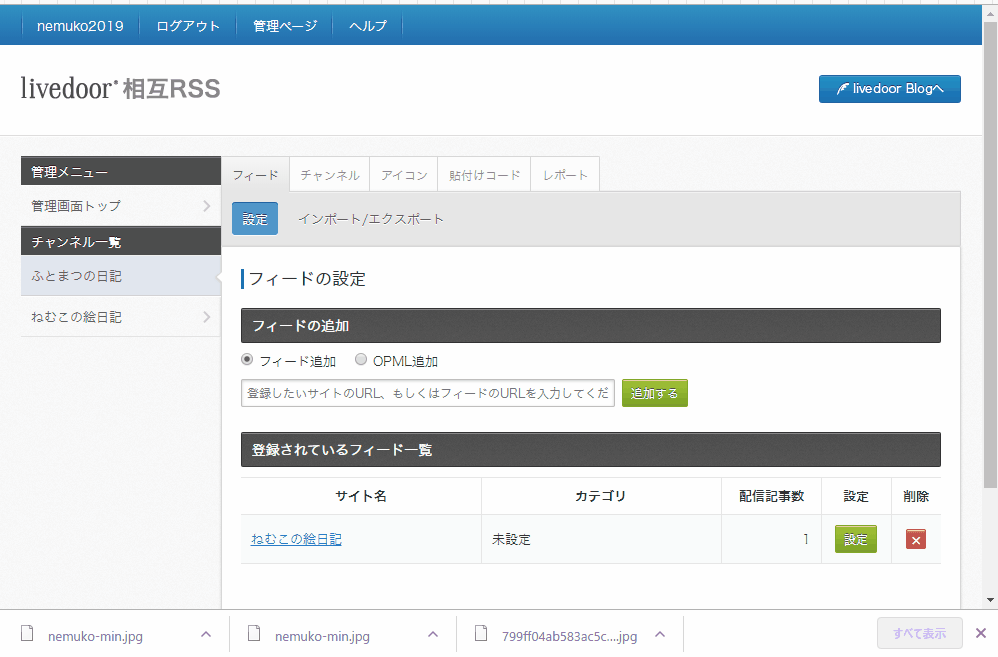Viewport: 998px width, 657px height.
Task: Click the green 追加する button
Action: pyautogui.click(x=654, y=393)
